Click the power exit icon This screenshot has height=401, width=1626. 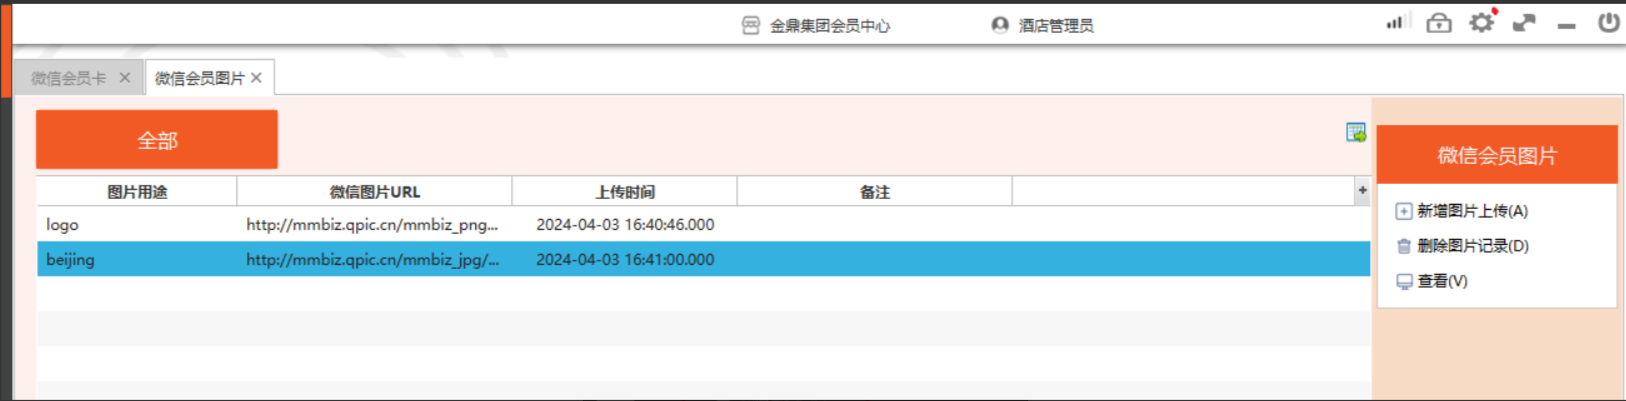1608,23
